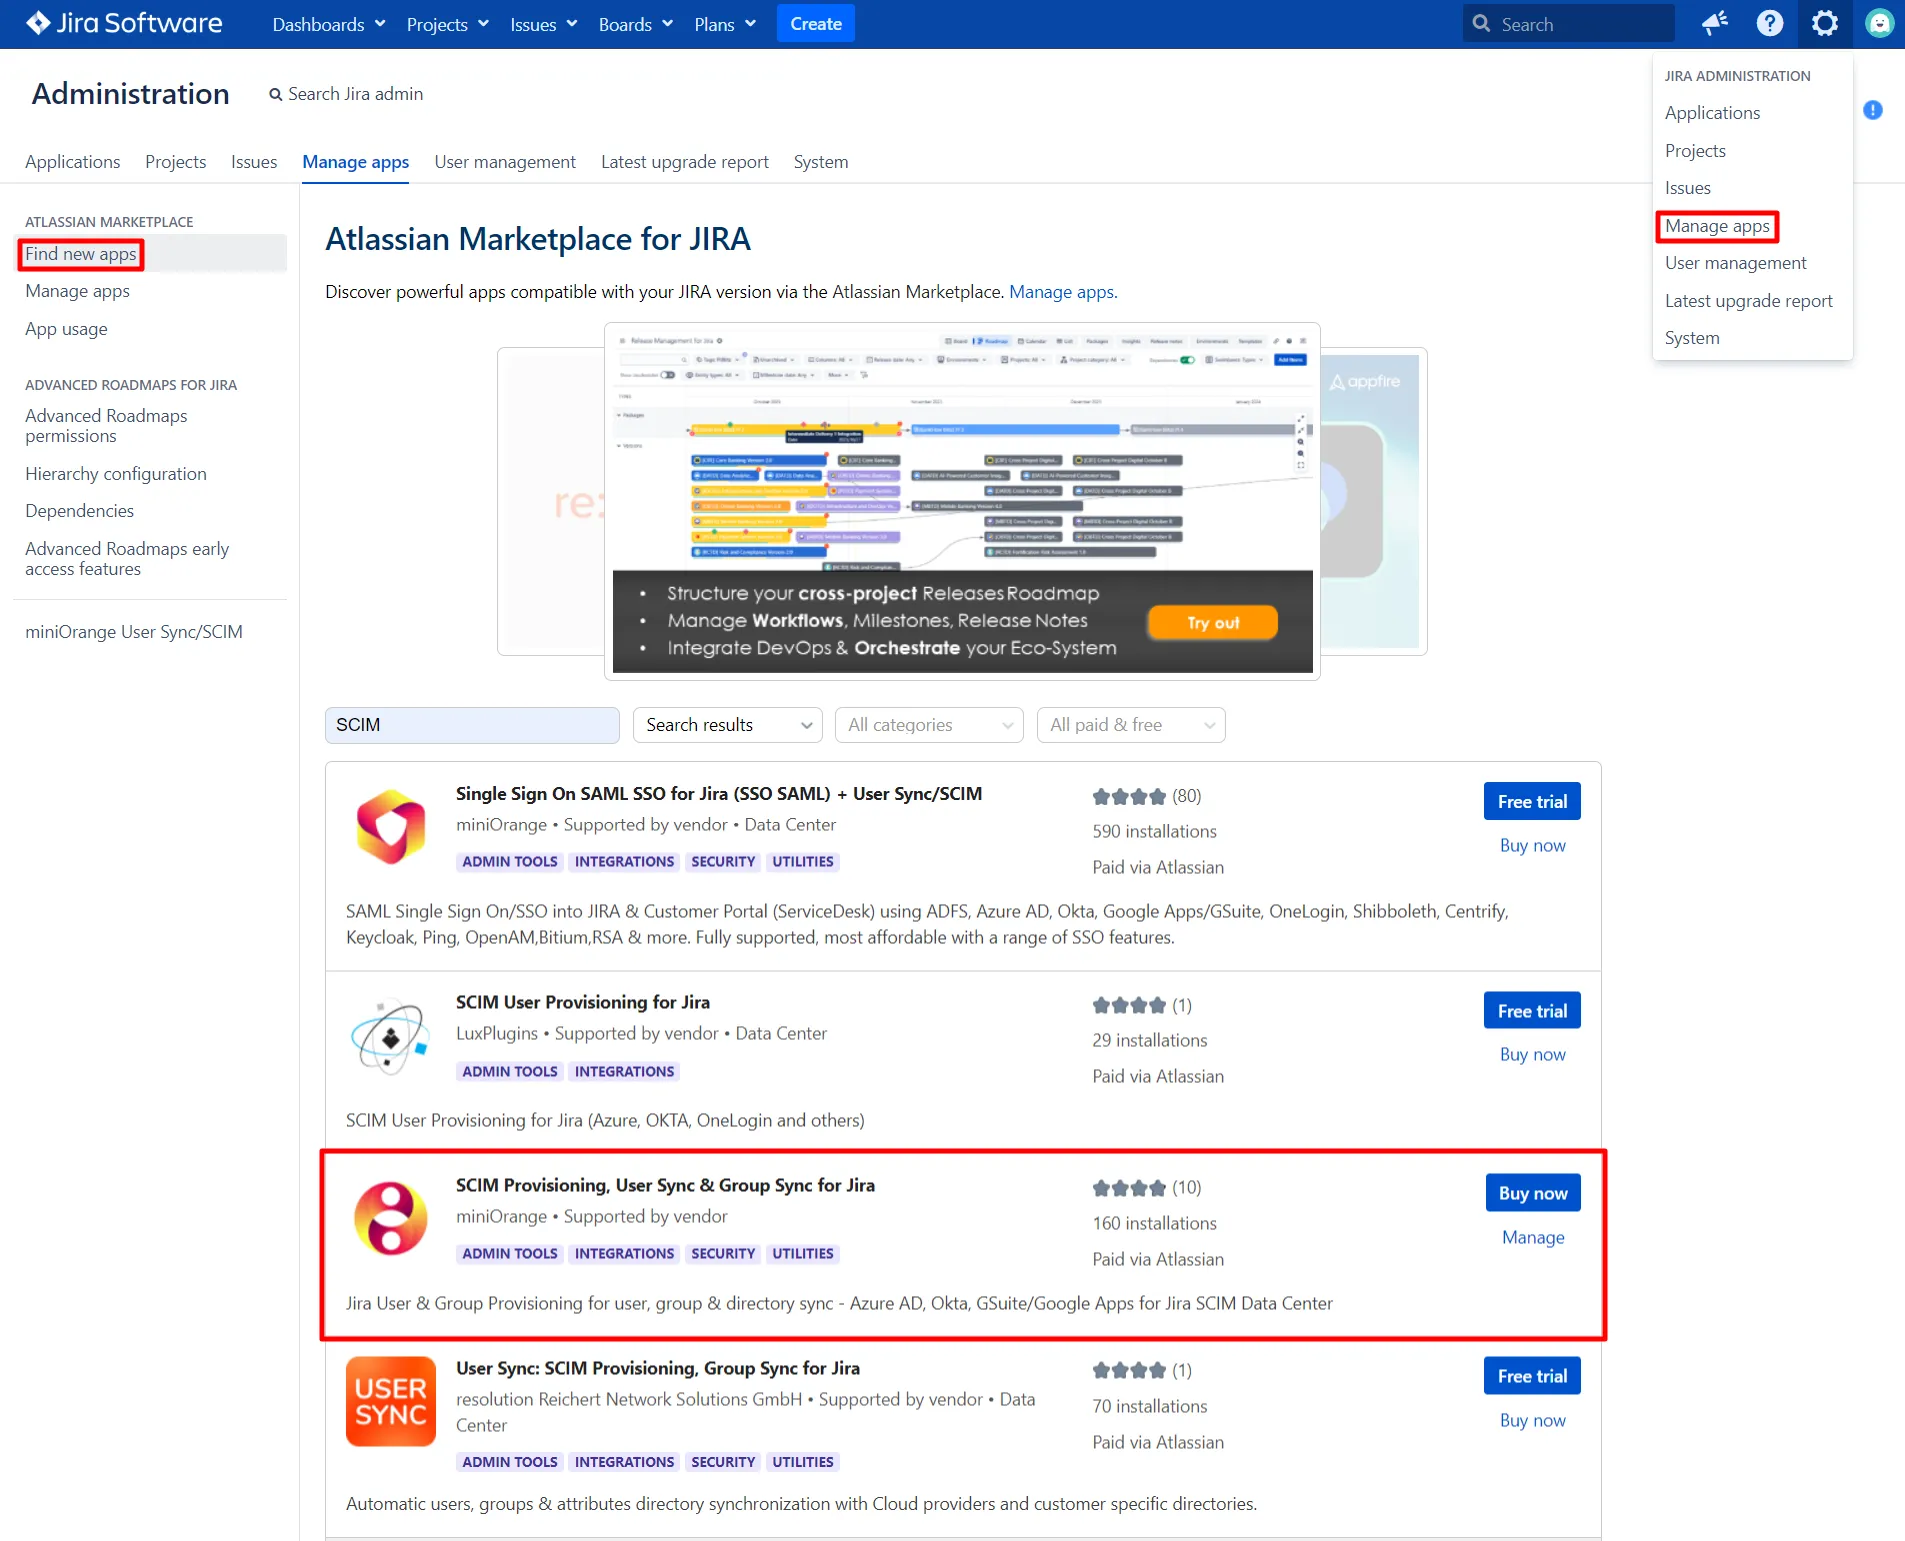
Task: Click the USER SYNC app logo
Action: (391, 1401)
